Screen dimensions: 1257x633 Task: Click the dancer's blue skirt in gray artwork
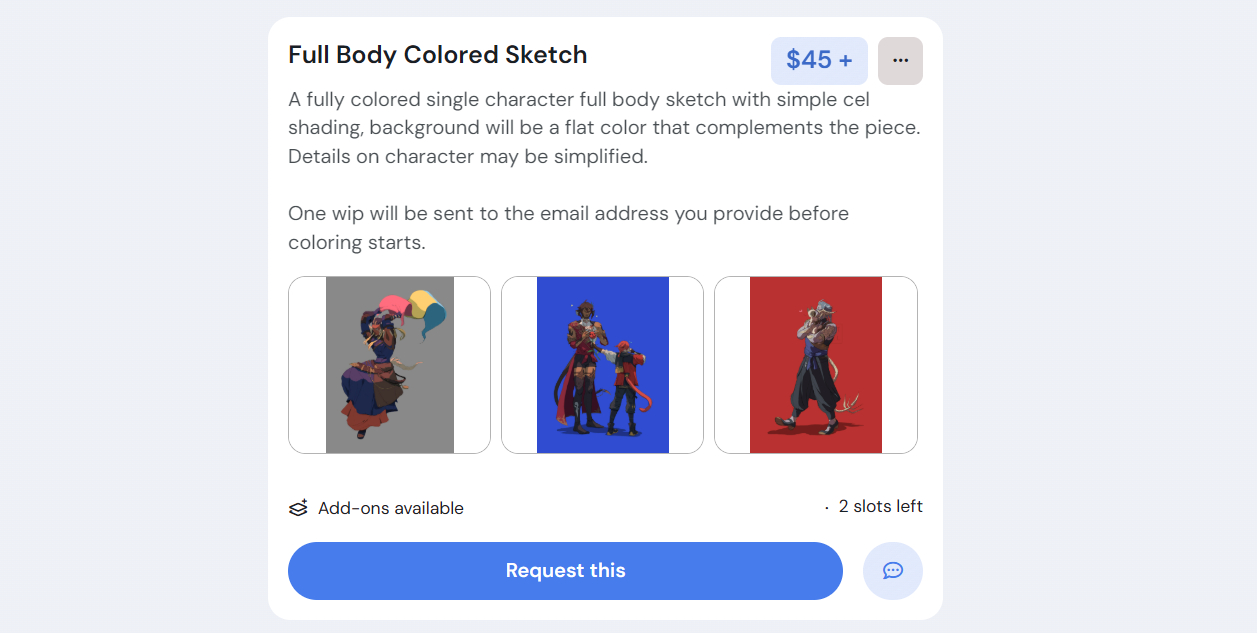click(365, 385)
